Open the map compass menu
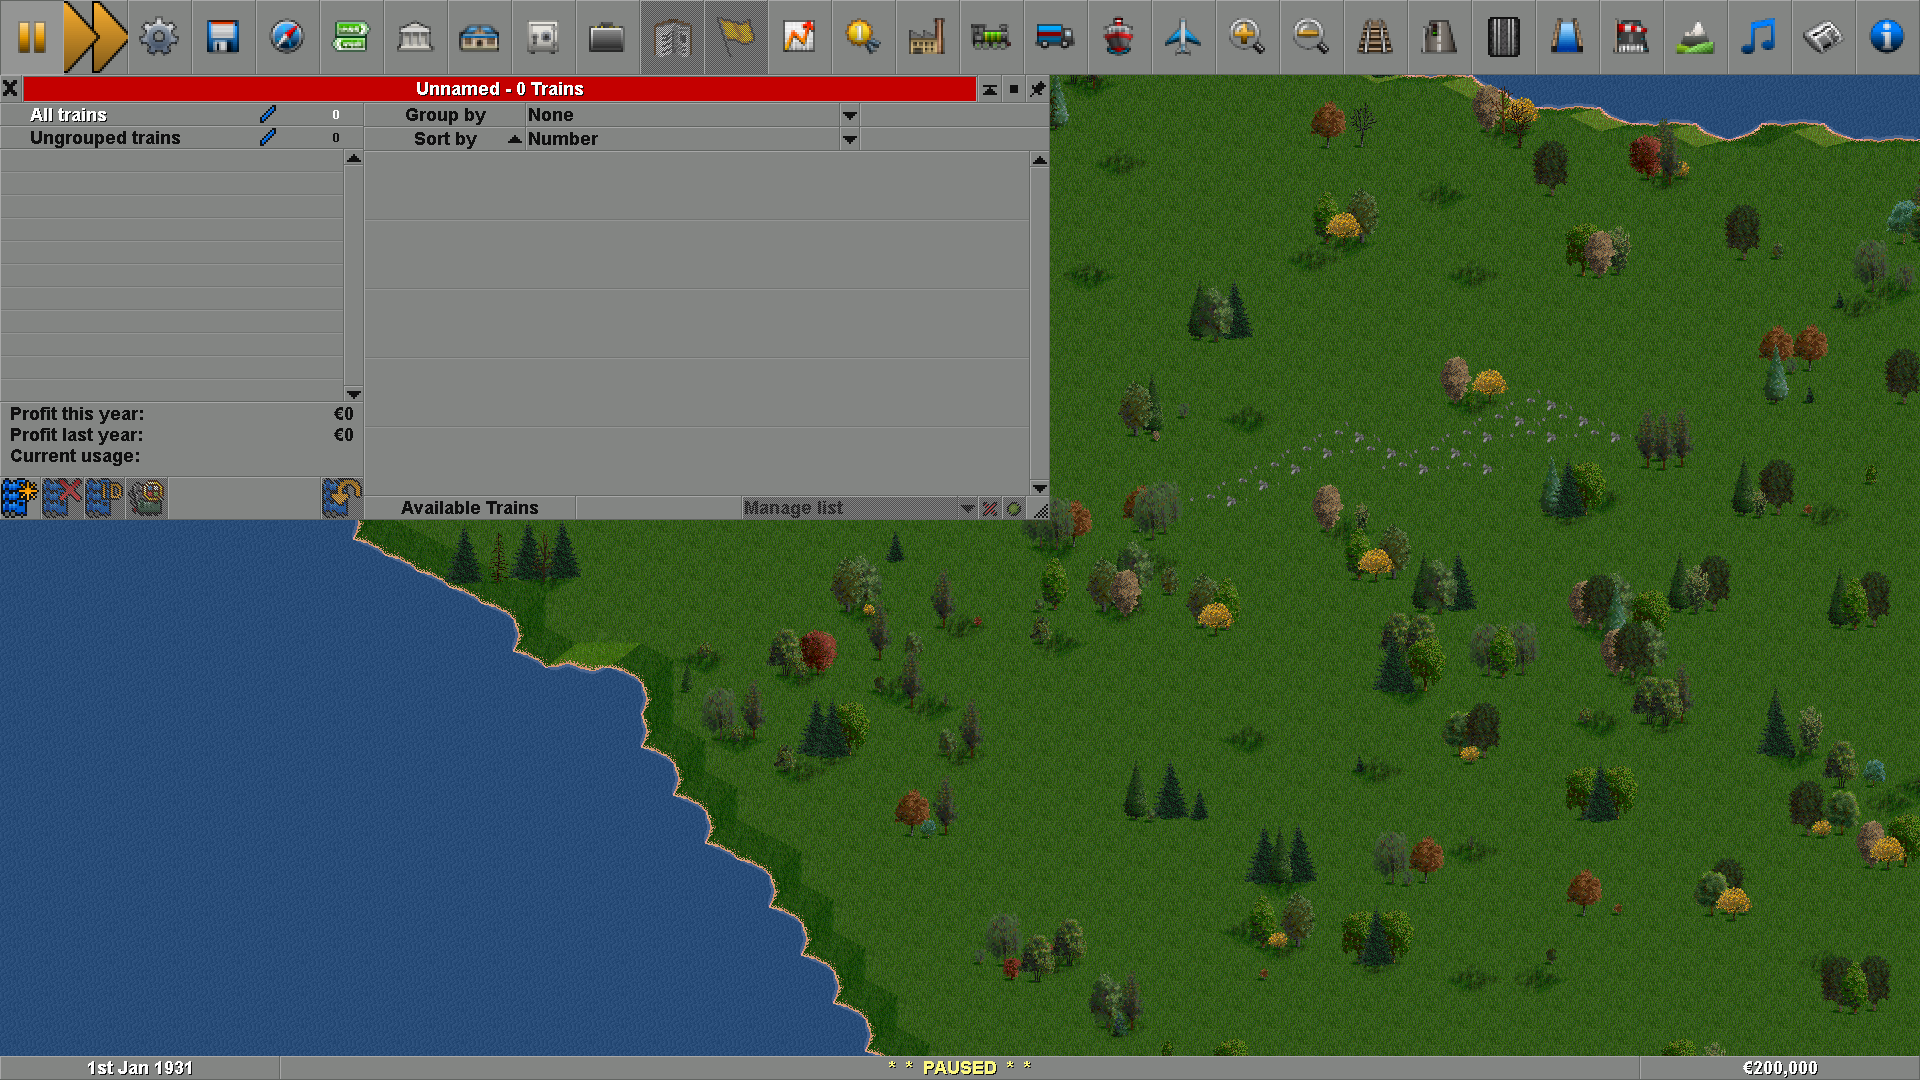1920x1080 pixels. click(x=288, y=37)
